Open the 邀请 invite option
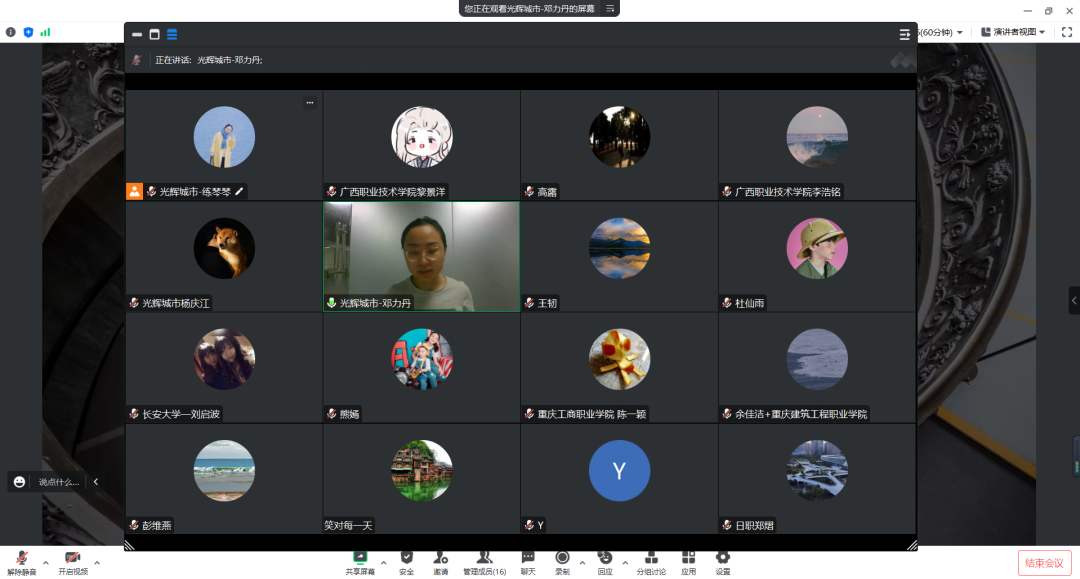The image size is (1080, 579). point(441,562)
